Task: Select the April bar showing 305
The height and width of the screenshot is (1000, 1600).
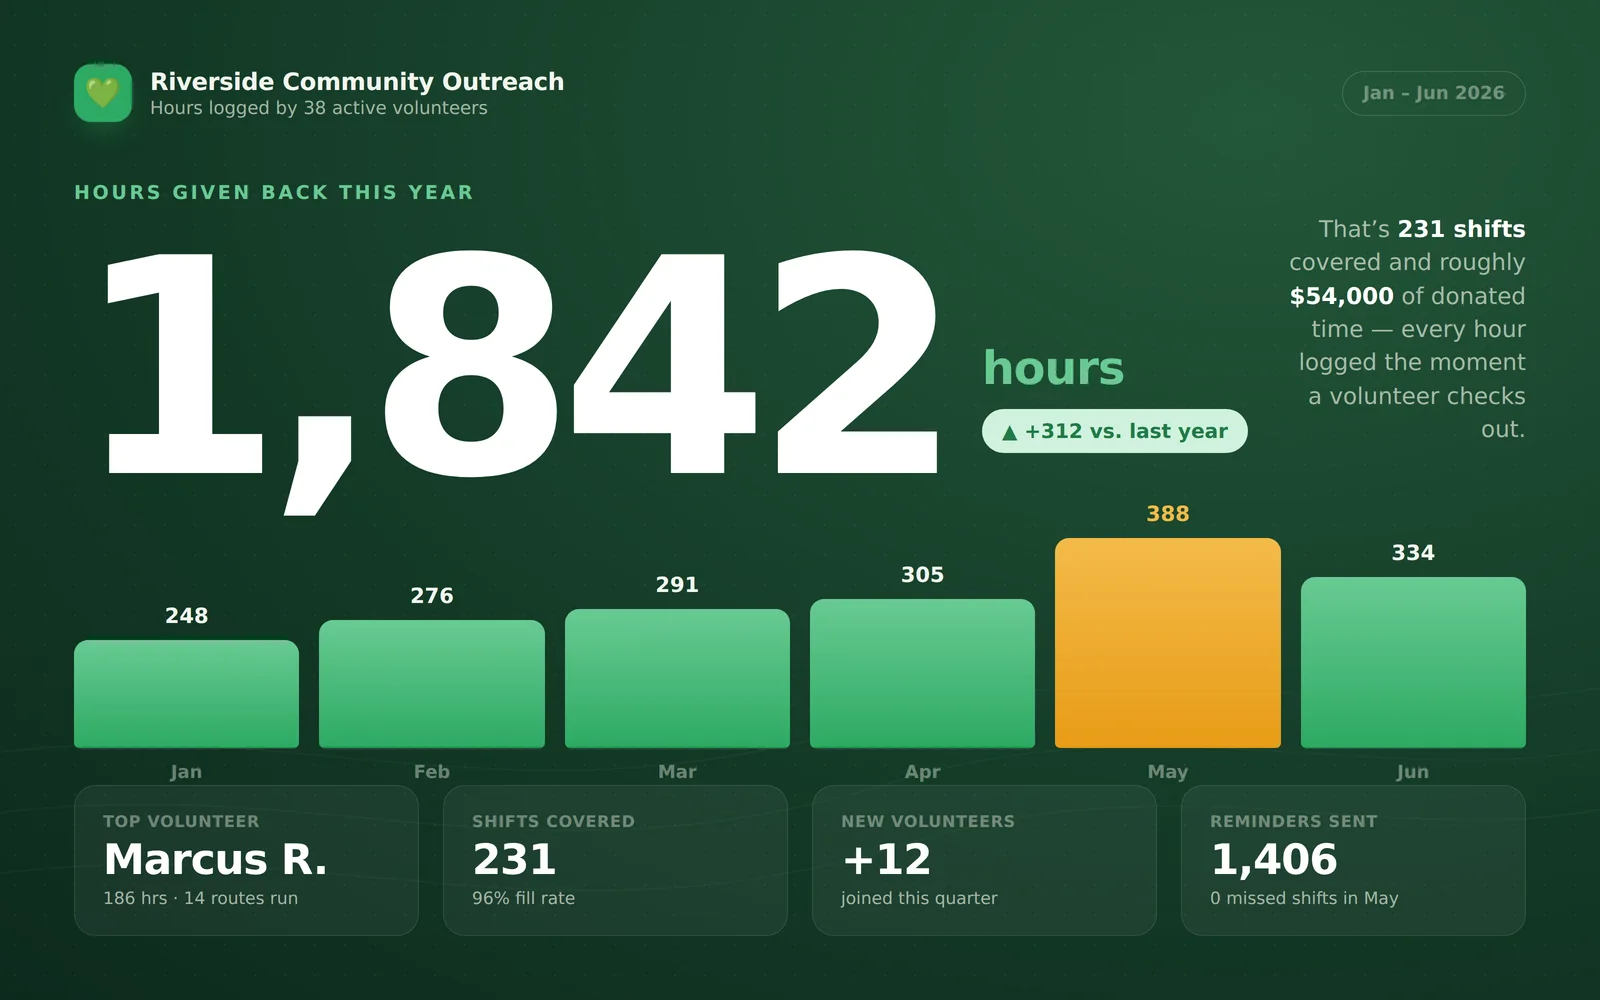Action: tap(922, 673)
